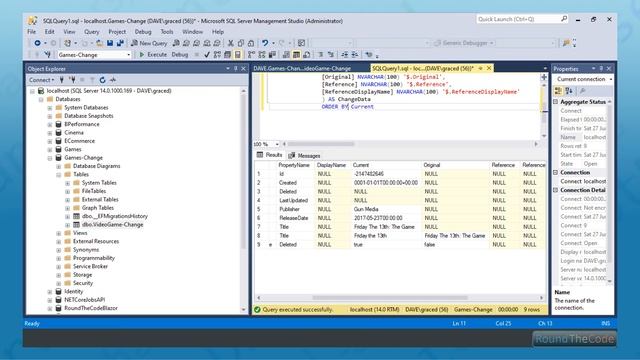
Task: Expand the dbo.VideoGame-Change table node
Action: 68,224
